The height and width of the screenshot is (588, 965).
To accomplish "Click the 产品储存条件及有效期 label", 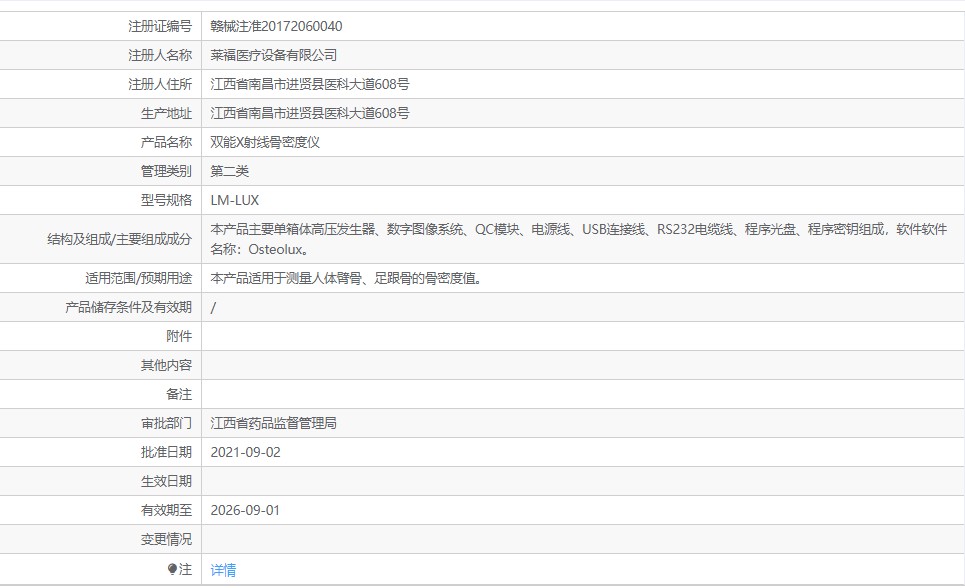I will tap(129, 307).
